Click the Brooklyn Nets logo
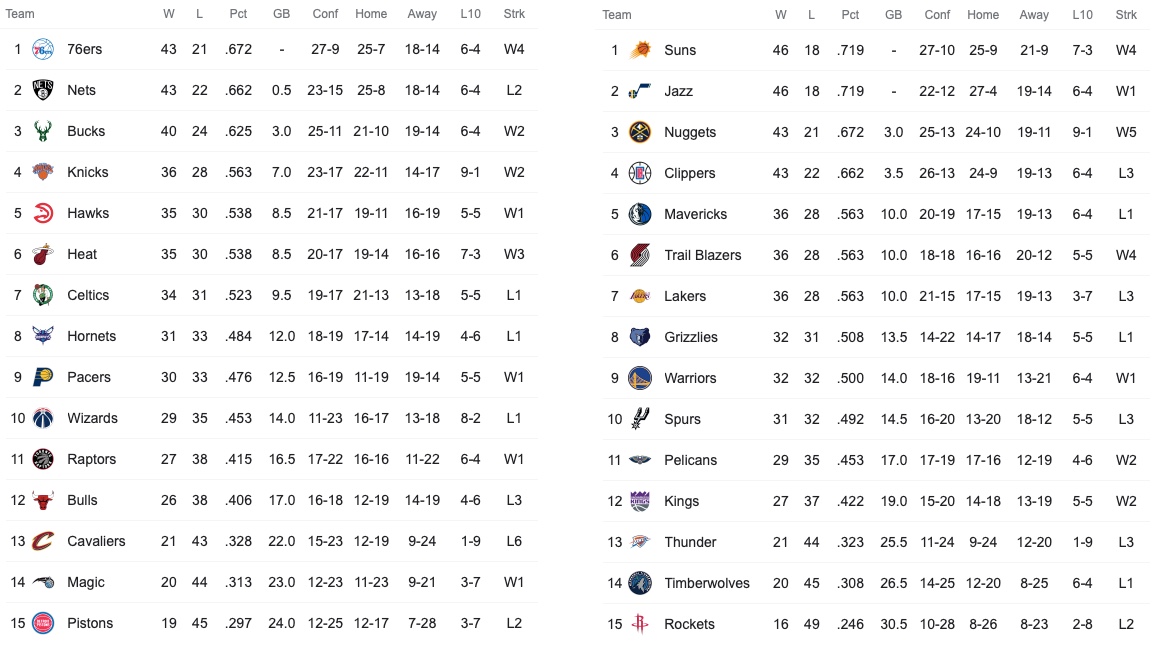 click(43, 90)
